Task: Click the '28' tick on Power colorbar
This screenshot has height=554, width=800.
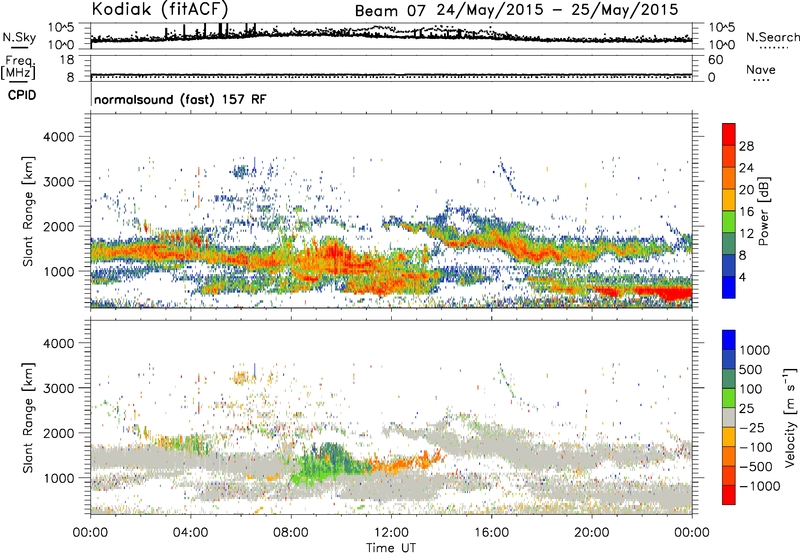Action: tap(746, 146)
